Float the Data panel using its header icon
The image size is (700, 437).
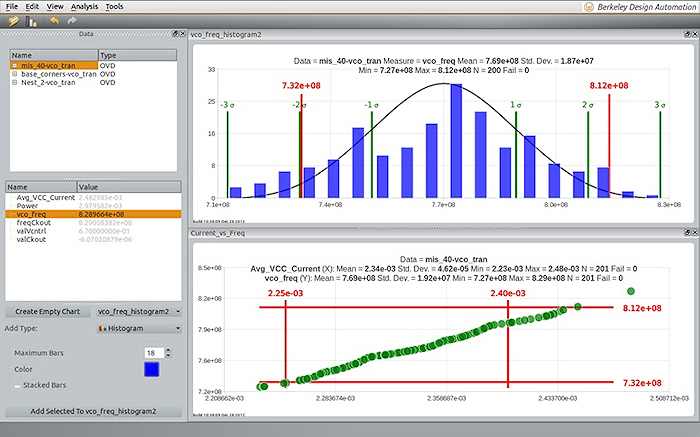pyautogui.click(x=173, y=34)
